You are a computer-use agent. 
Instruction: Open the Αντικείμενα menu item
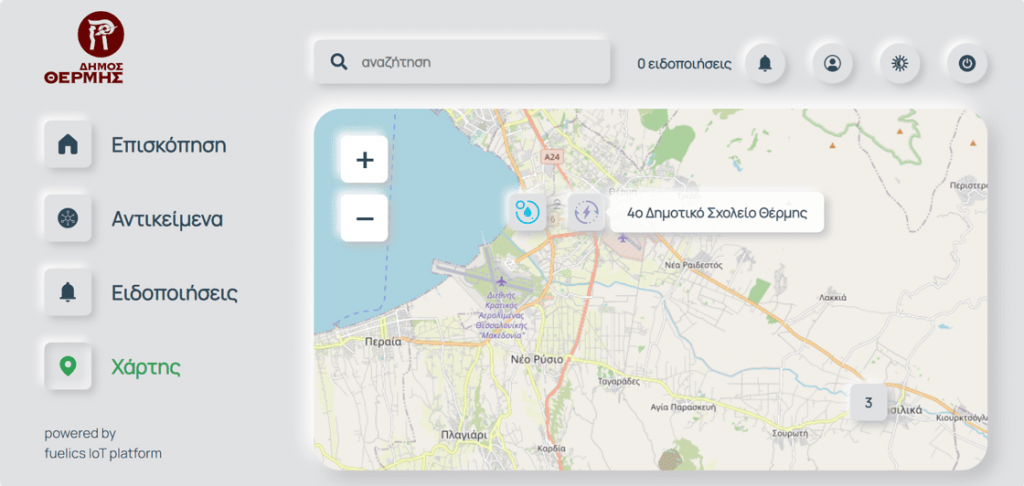click(167, 219)
